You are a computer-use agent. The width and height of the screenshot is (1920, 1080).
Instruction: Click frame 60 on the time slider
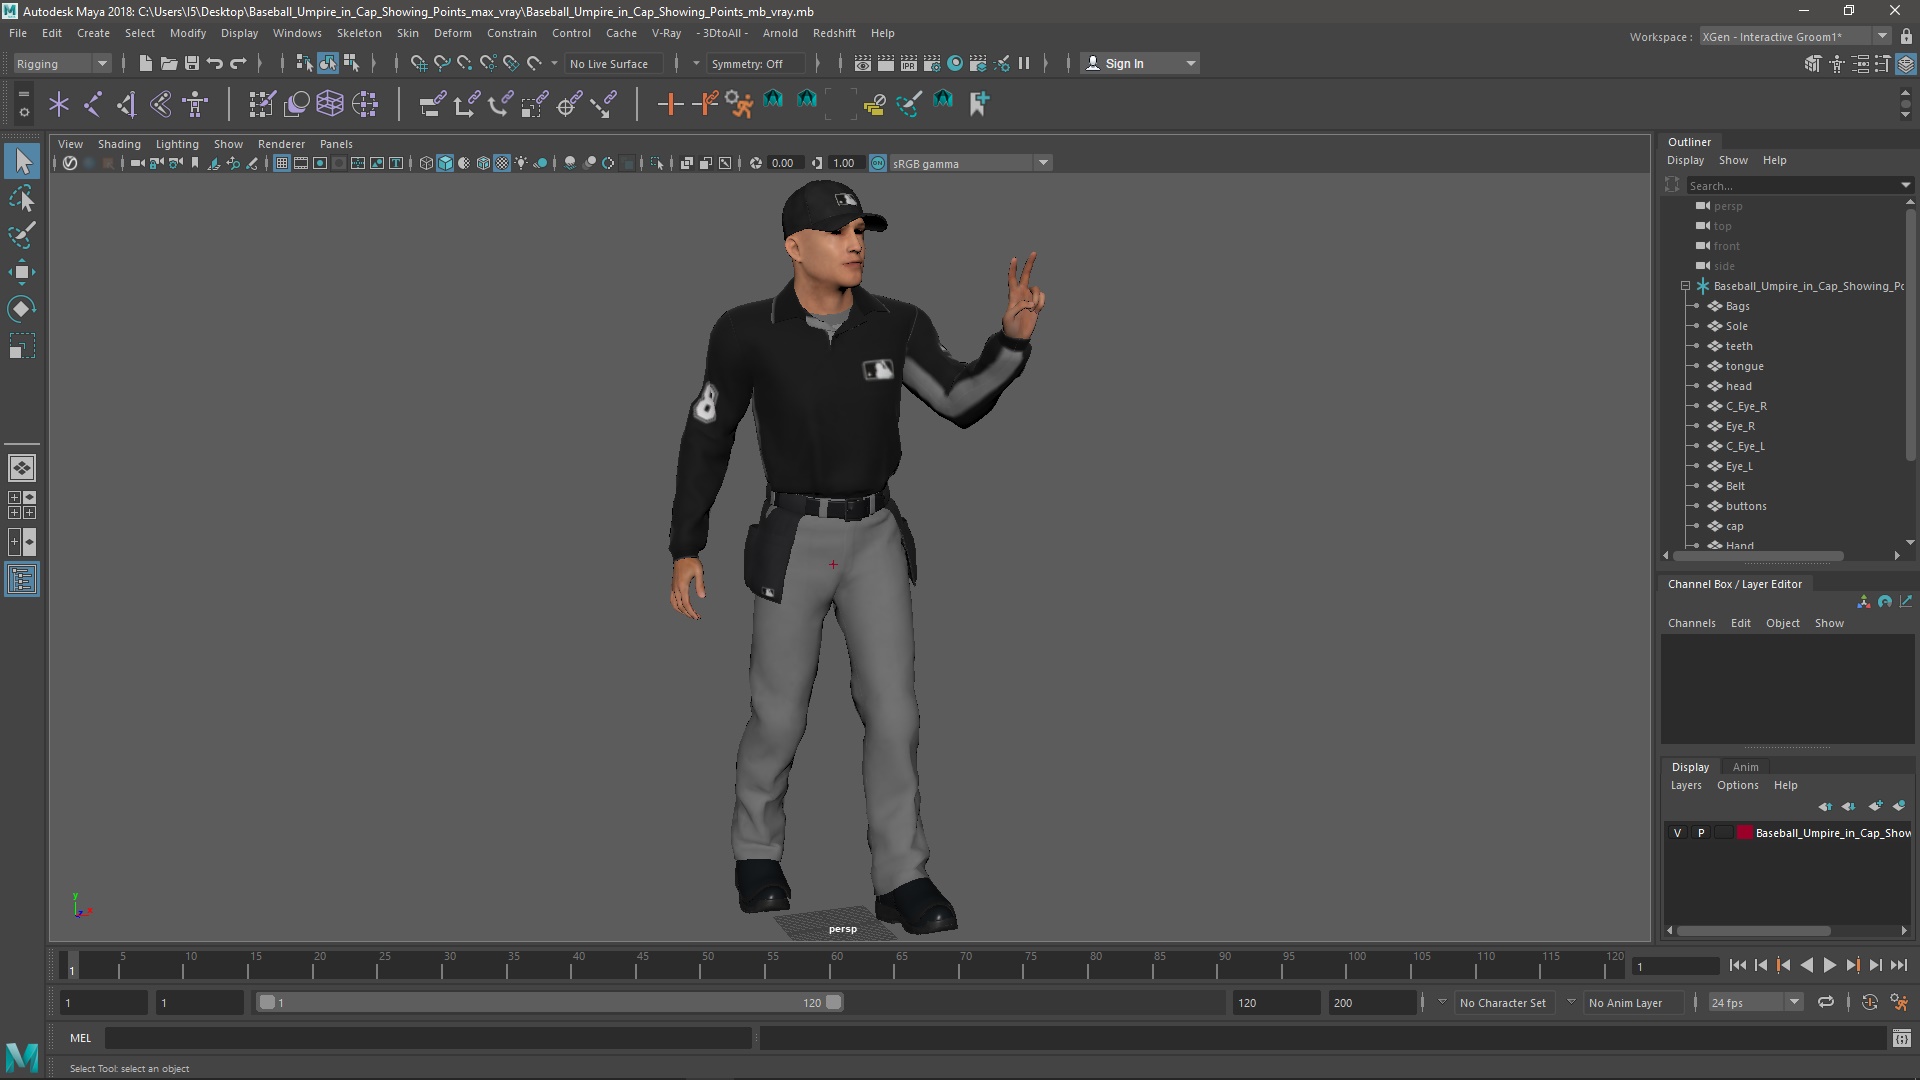point(837,965)
